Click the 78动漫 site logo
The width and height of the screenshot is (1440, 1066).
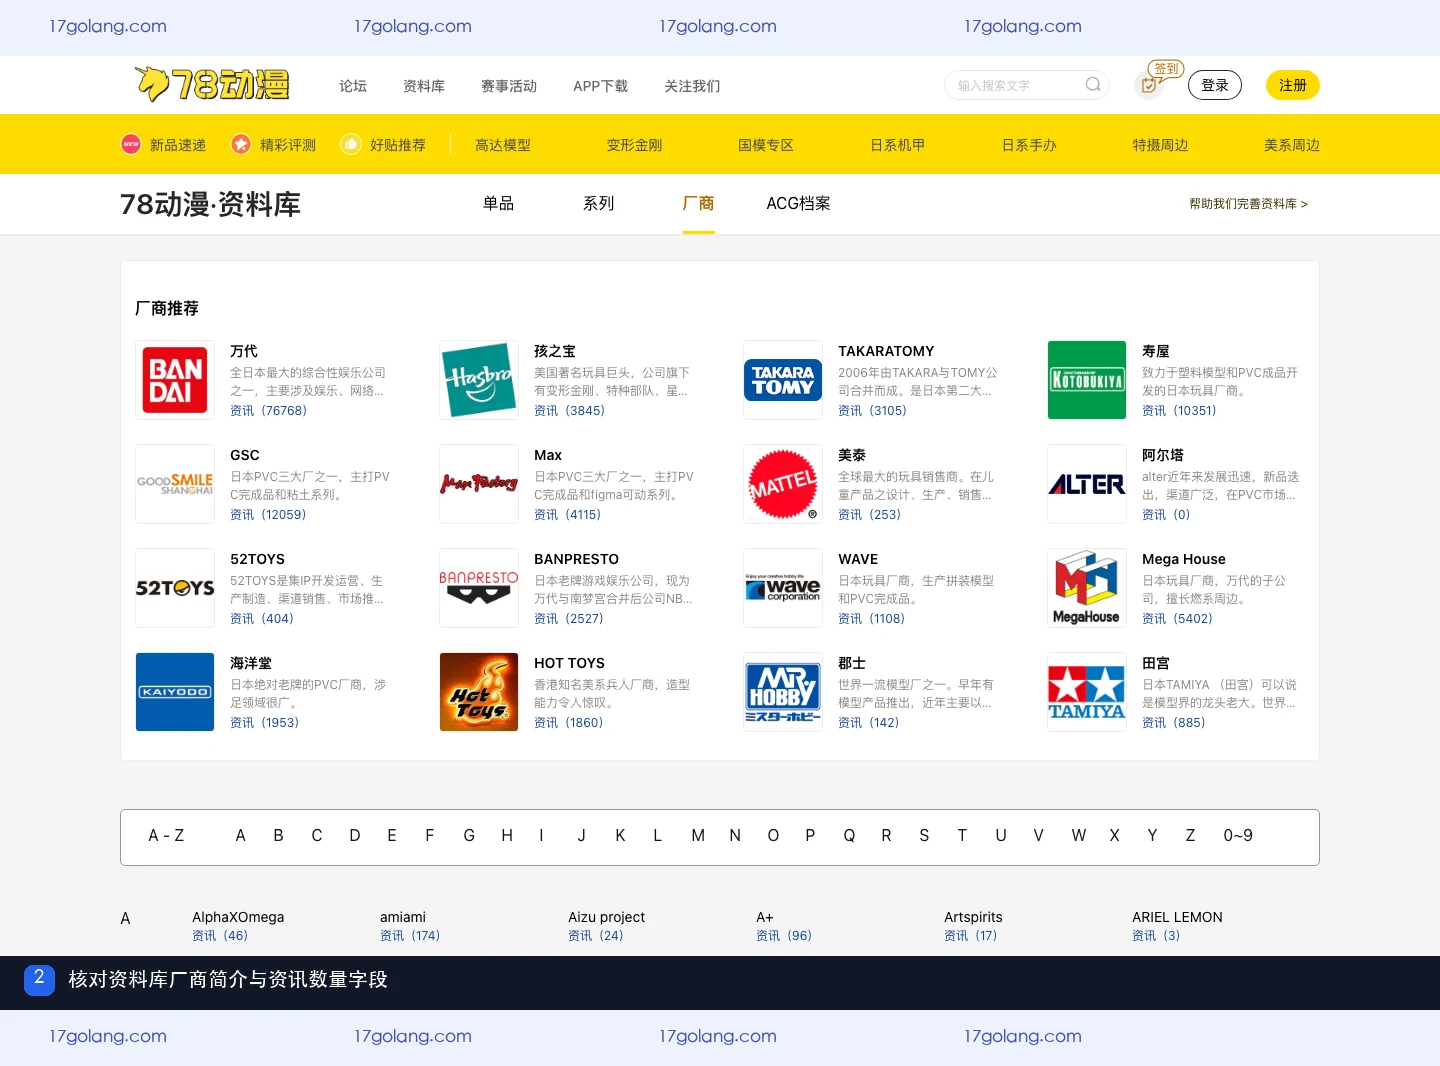[212, 85]
